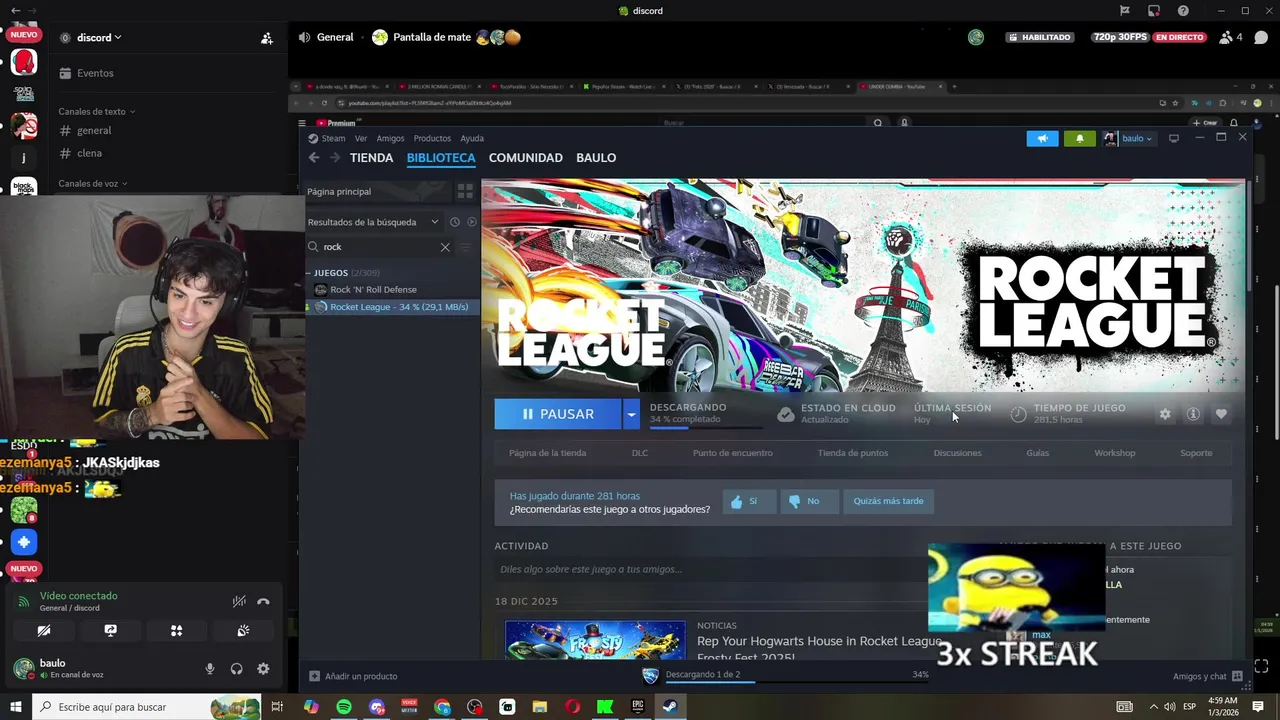This screenshot has width=1280, height=720.
Task: Select BIBLIOTECA in Steam navigation
Action: coord(441,158)
